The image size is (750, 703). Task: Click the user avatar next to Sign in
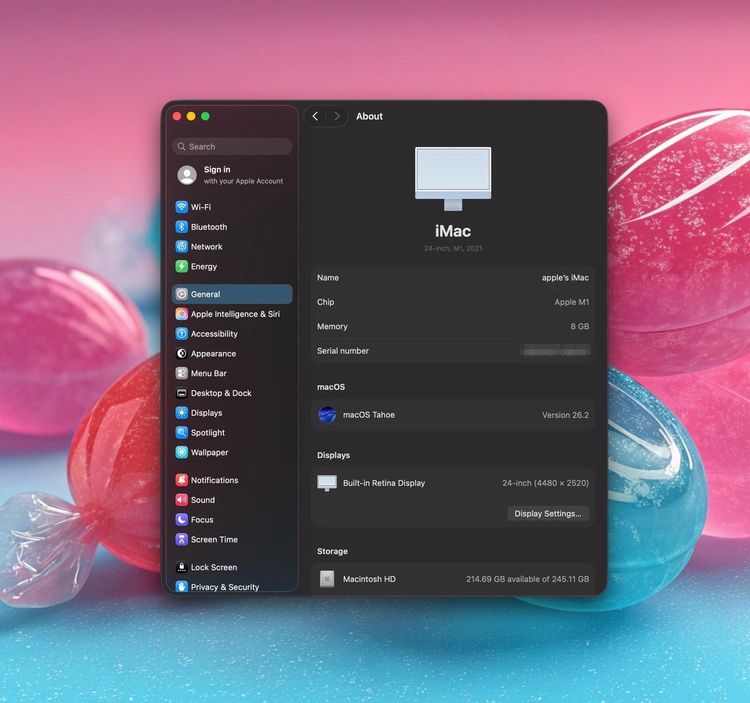(187, 175)
